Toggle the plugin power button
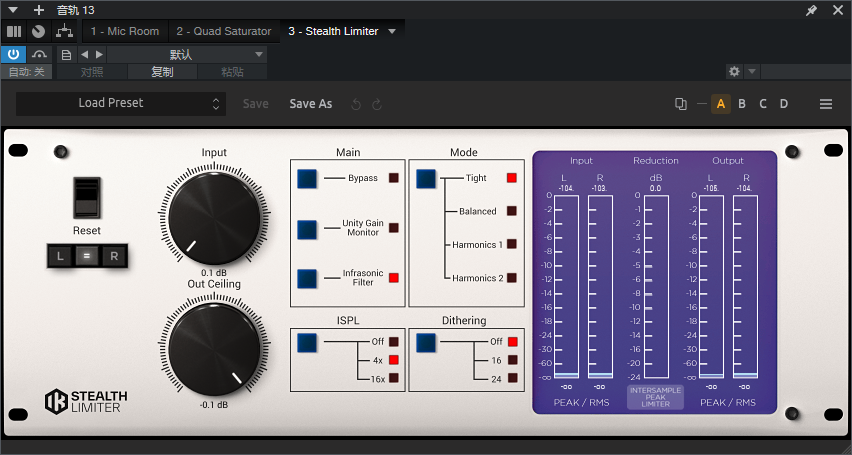The image size is (852, 455). tap(14, 54)
